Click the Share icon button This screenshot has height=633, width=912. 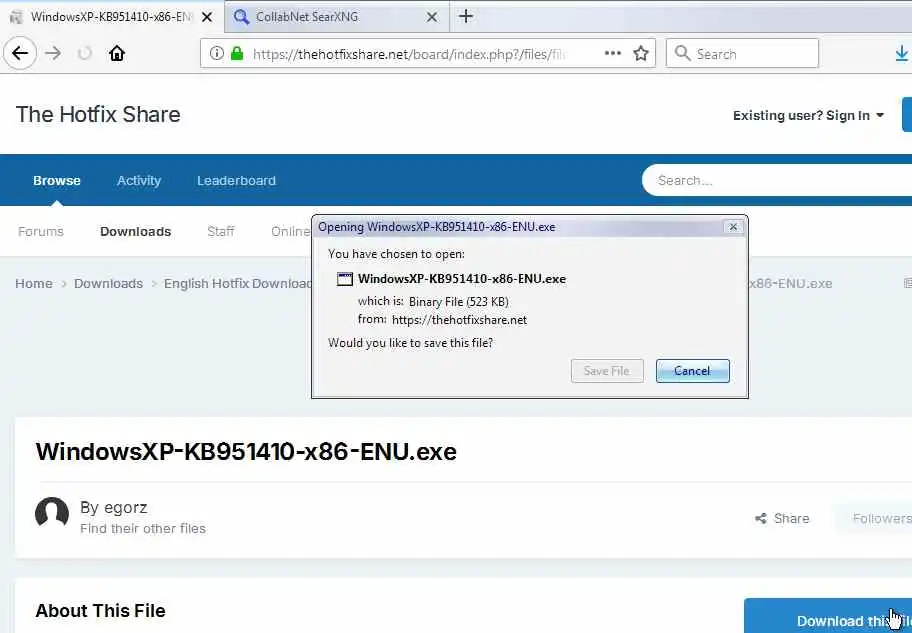(x=782, y=518)
